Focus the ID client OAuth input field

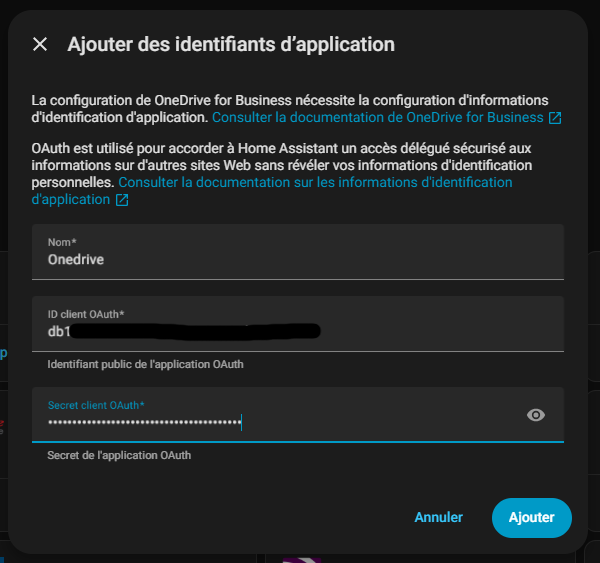pyautogui.click(x=297, y=331)
